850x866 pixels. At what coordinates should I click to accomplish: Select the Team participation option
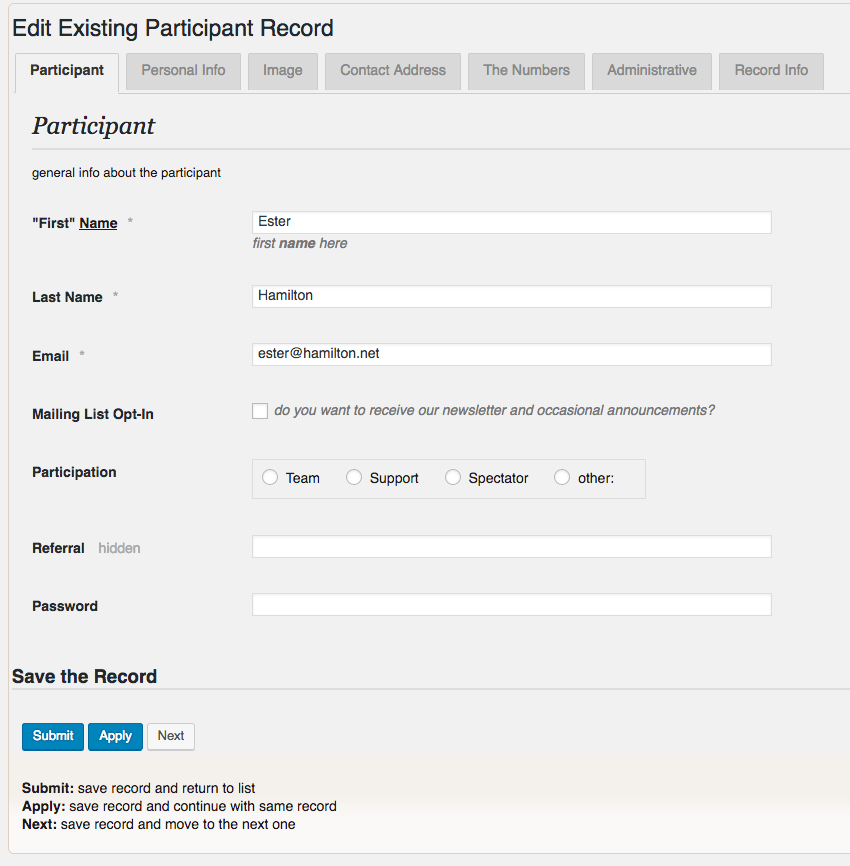tap(269, 477)
